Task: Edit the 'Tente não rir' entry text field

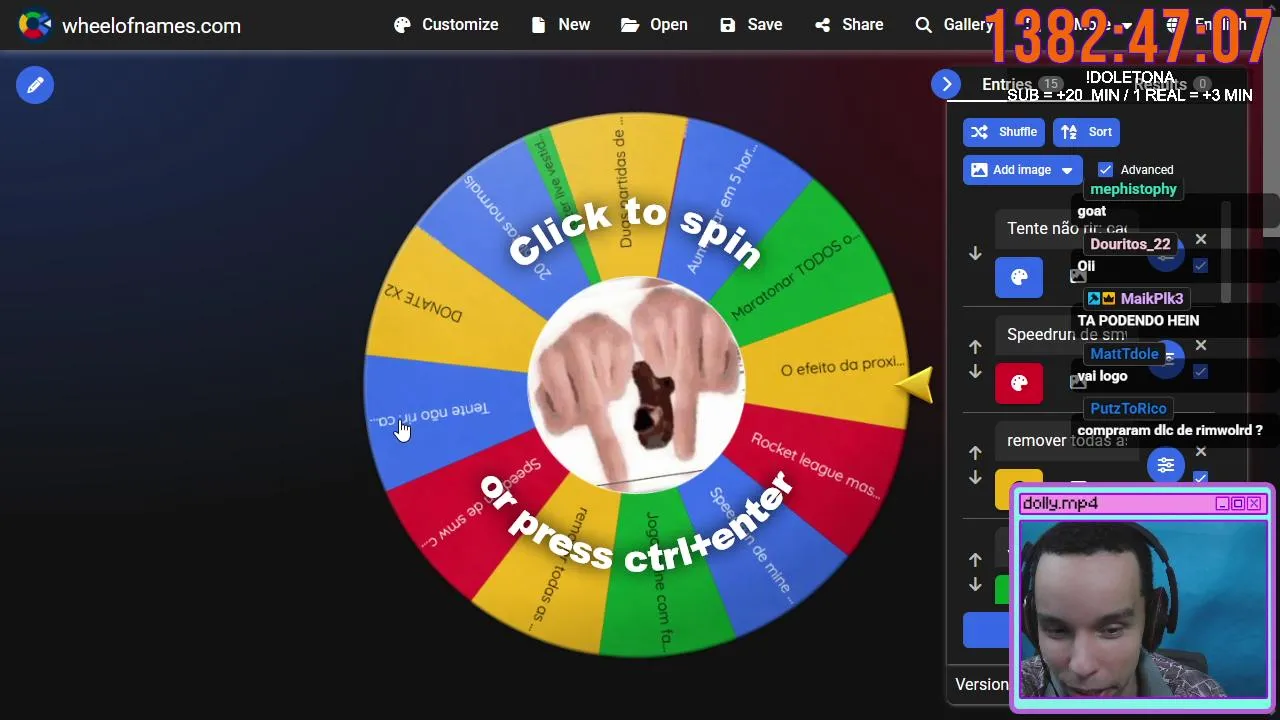Action: (1066, 229)
